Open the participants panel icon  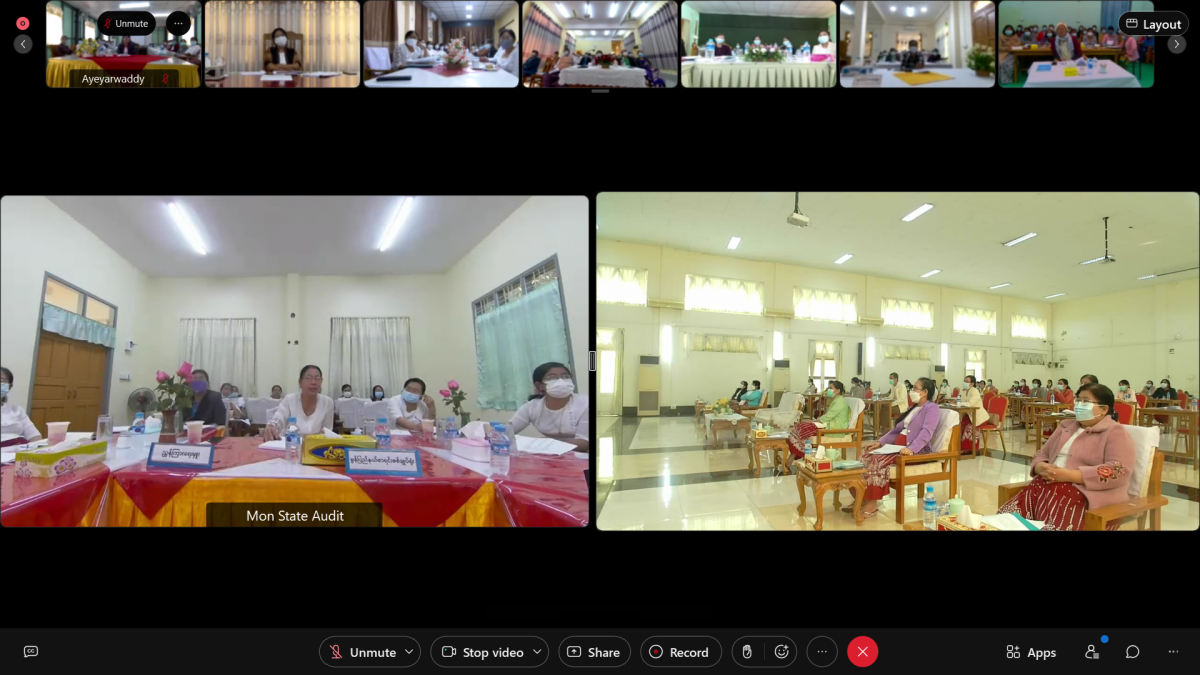coord(1091,652)
